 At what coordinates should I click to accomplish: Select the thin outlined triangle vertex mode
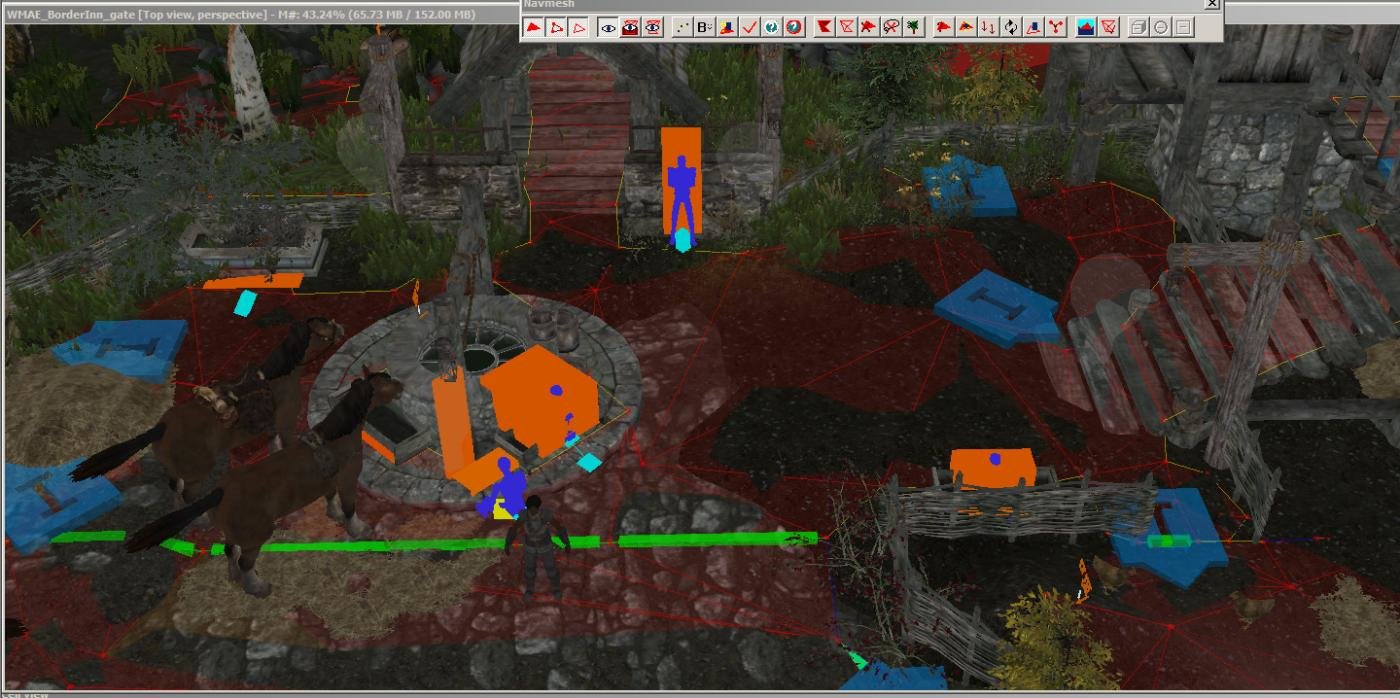click(x=579, y=28)
